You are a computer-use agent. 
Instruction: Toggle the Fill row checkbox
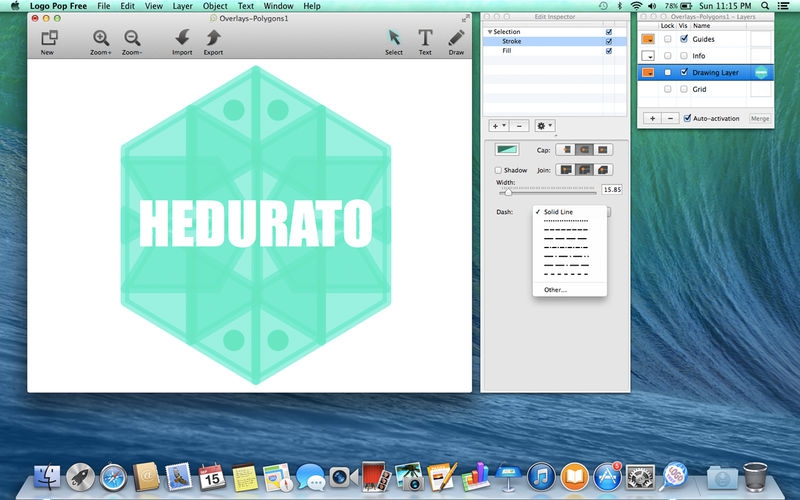point(609,51)
